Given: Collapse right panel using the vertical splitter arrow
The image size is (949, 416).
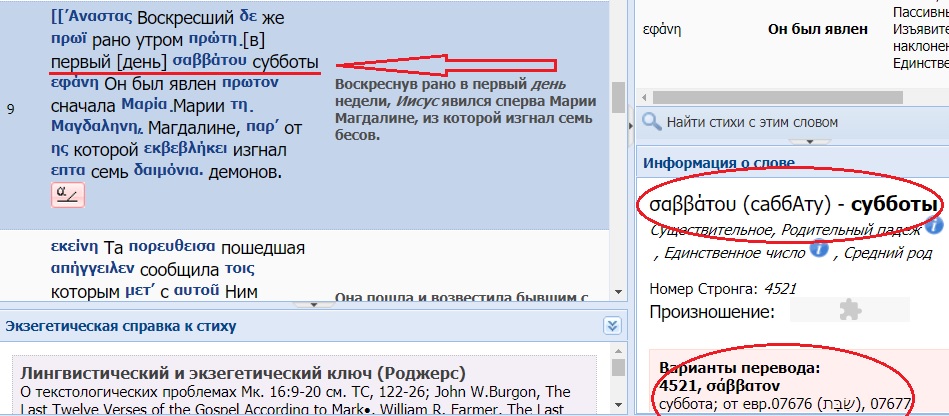Looking at the screenshot, I should 628,127.
